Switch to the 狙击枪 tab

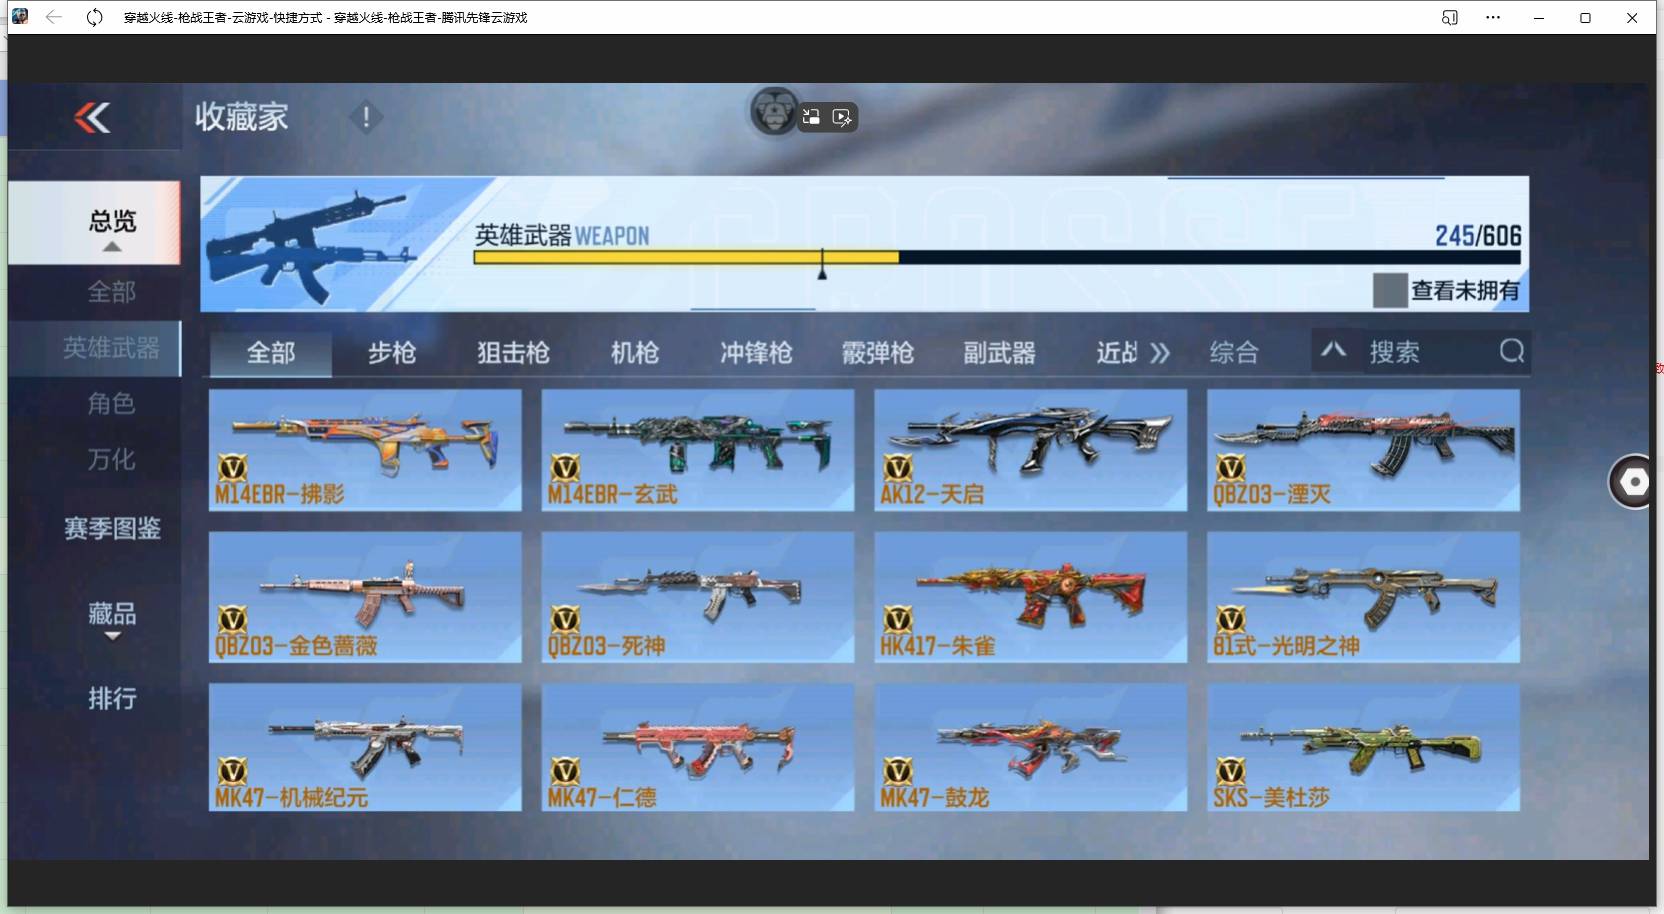[x=513, y=353]
